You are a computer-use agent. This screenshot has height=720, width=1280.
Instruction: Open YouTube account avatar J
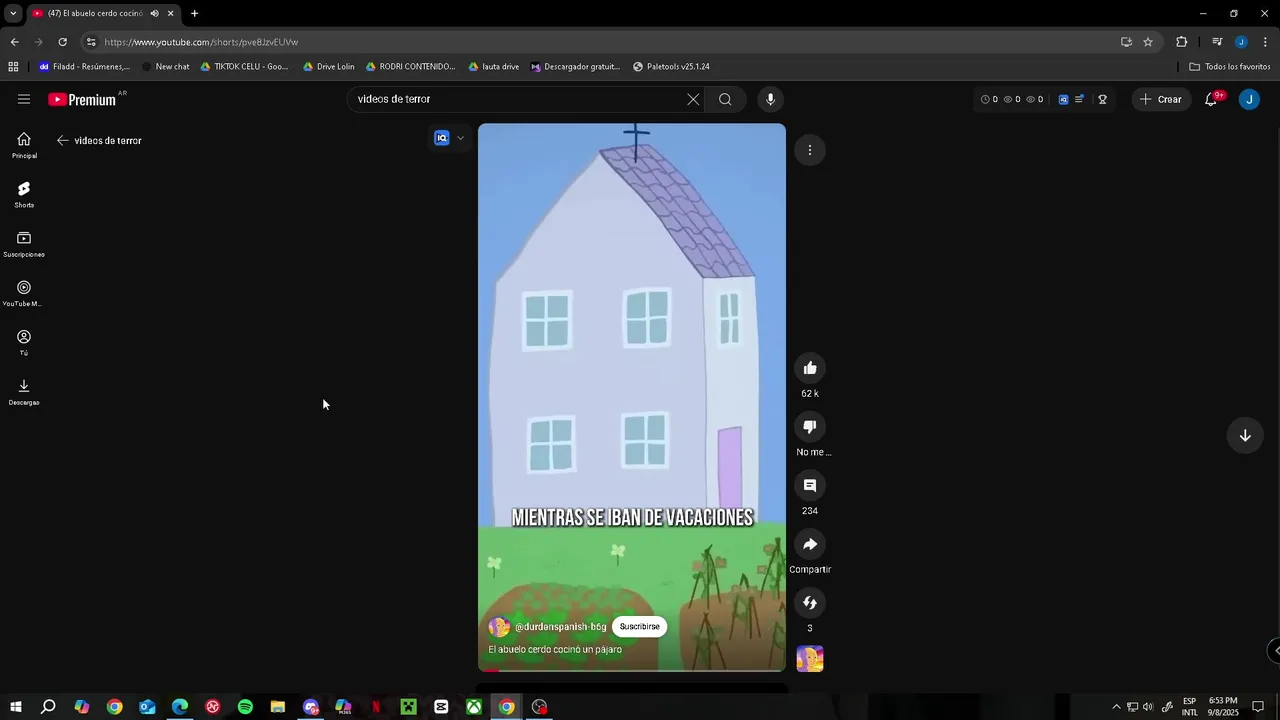click(1249, 99)
